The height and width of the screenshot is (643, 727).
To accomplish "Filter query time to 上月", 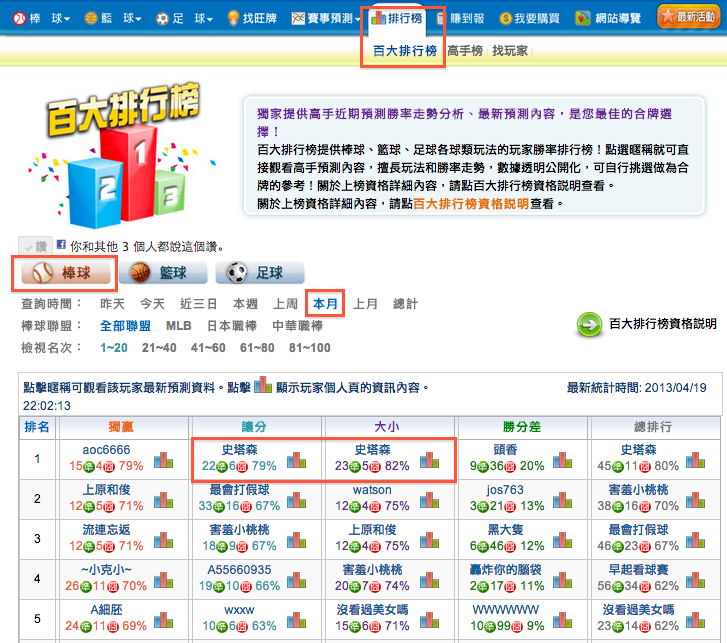I will pyautogui.click(x=365, y=304).
